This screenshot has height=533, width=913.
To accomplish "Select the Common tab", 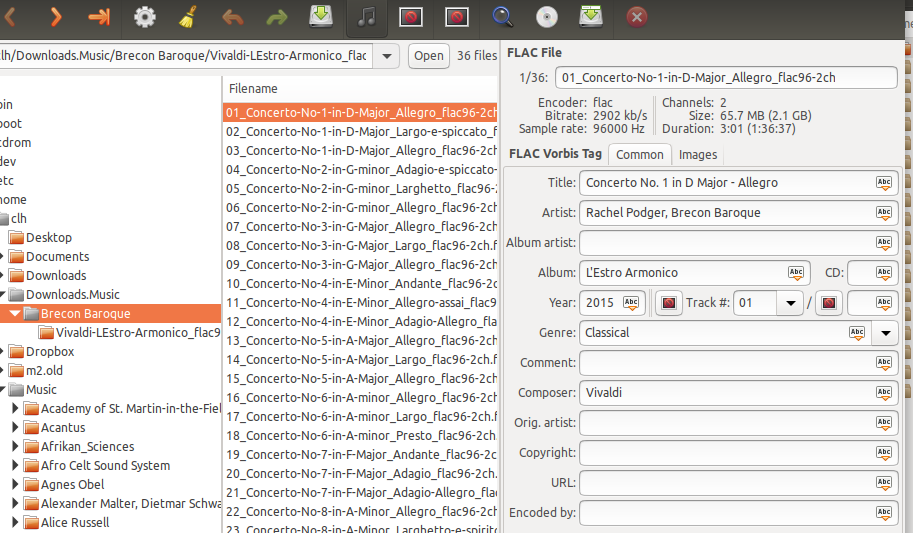I will [639, 155].
